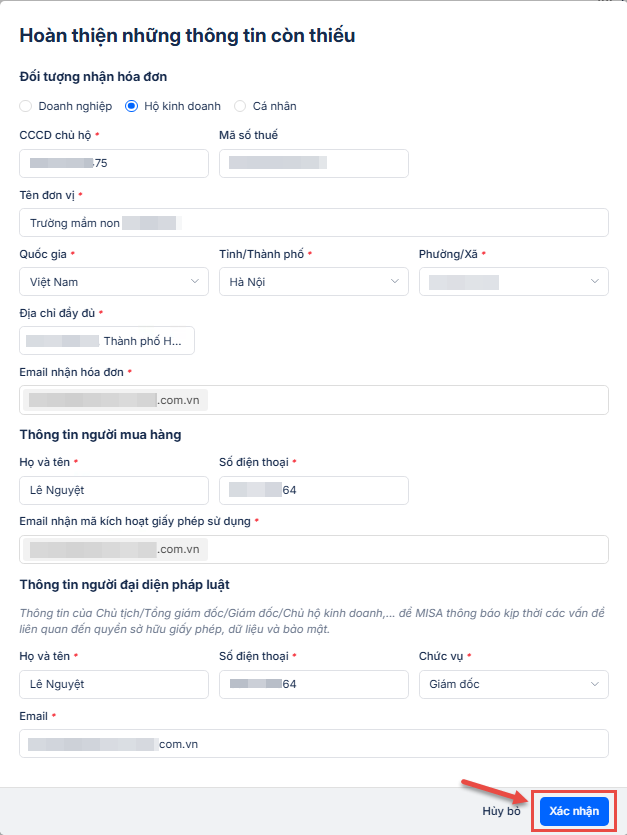Expand the Chức vụ dropdown
627x835 pixels.
(x=513, y=684)
